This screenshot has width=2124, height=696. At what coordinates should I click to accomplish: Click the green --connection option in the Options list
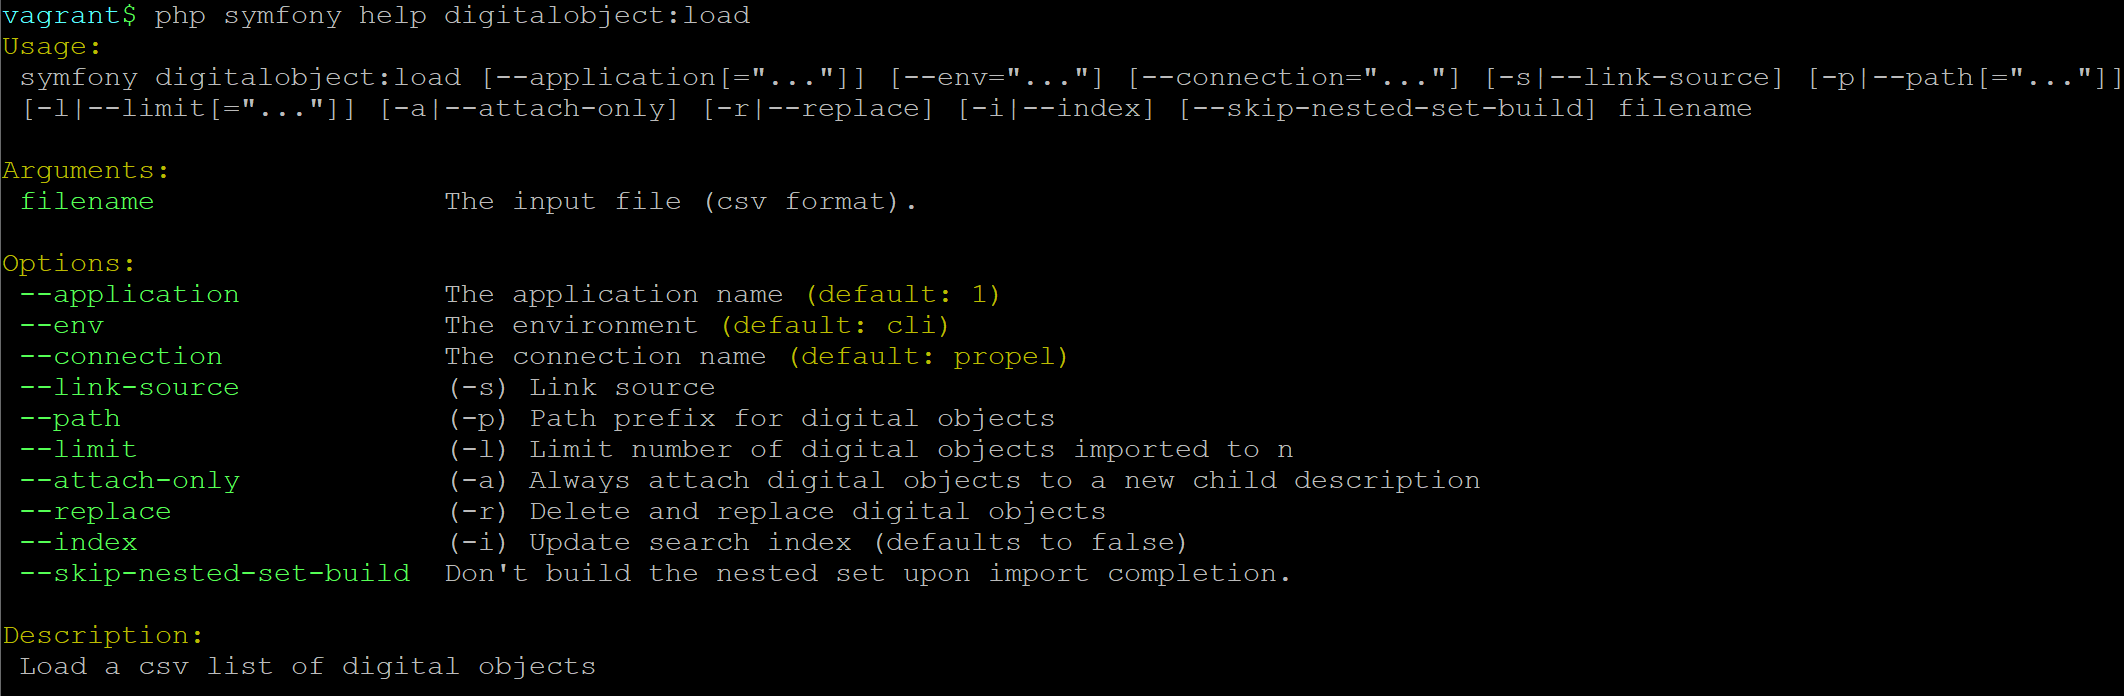pyautogui.click(x=121, y=357)
